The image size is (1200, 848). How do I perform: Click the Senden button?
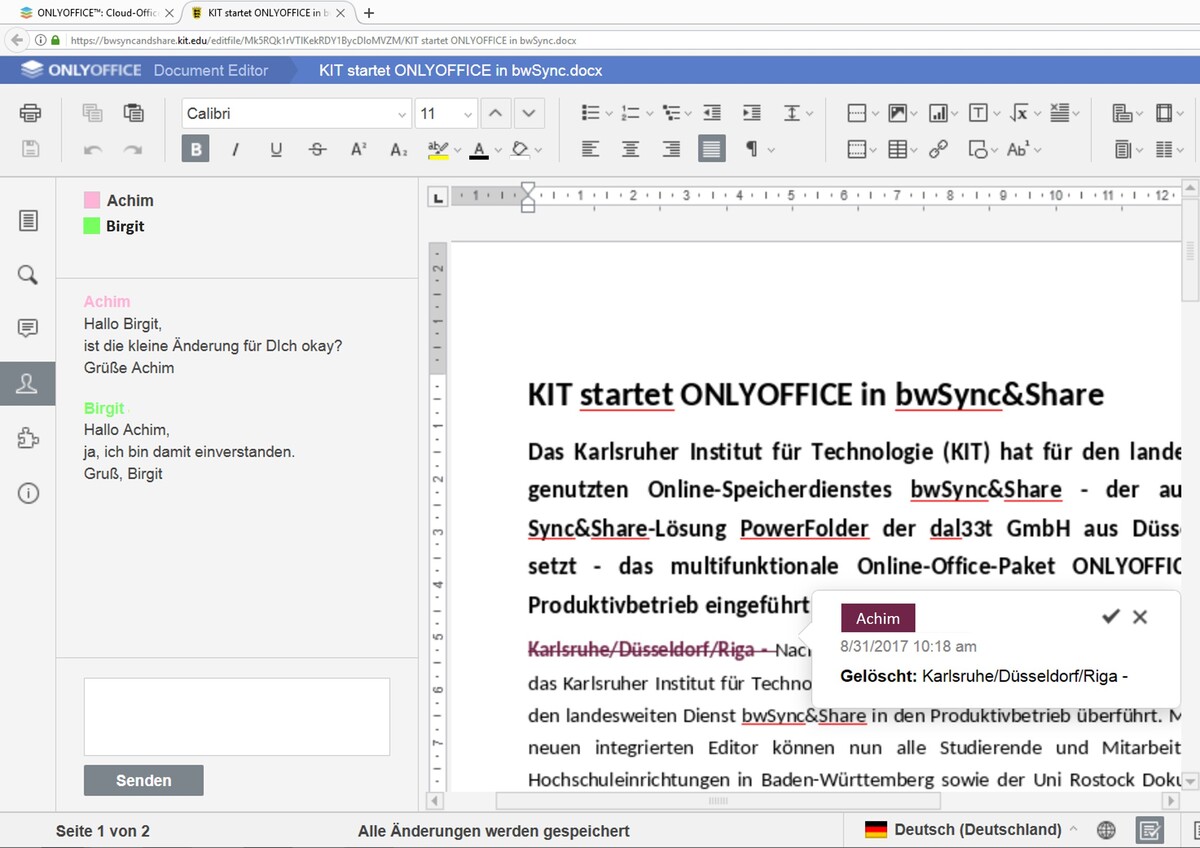[144, 780]
